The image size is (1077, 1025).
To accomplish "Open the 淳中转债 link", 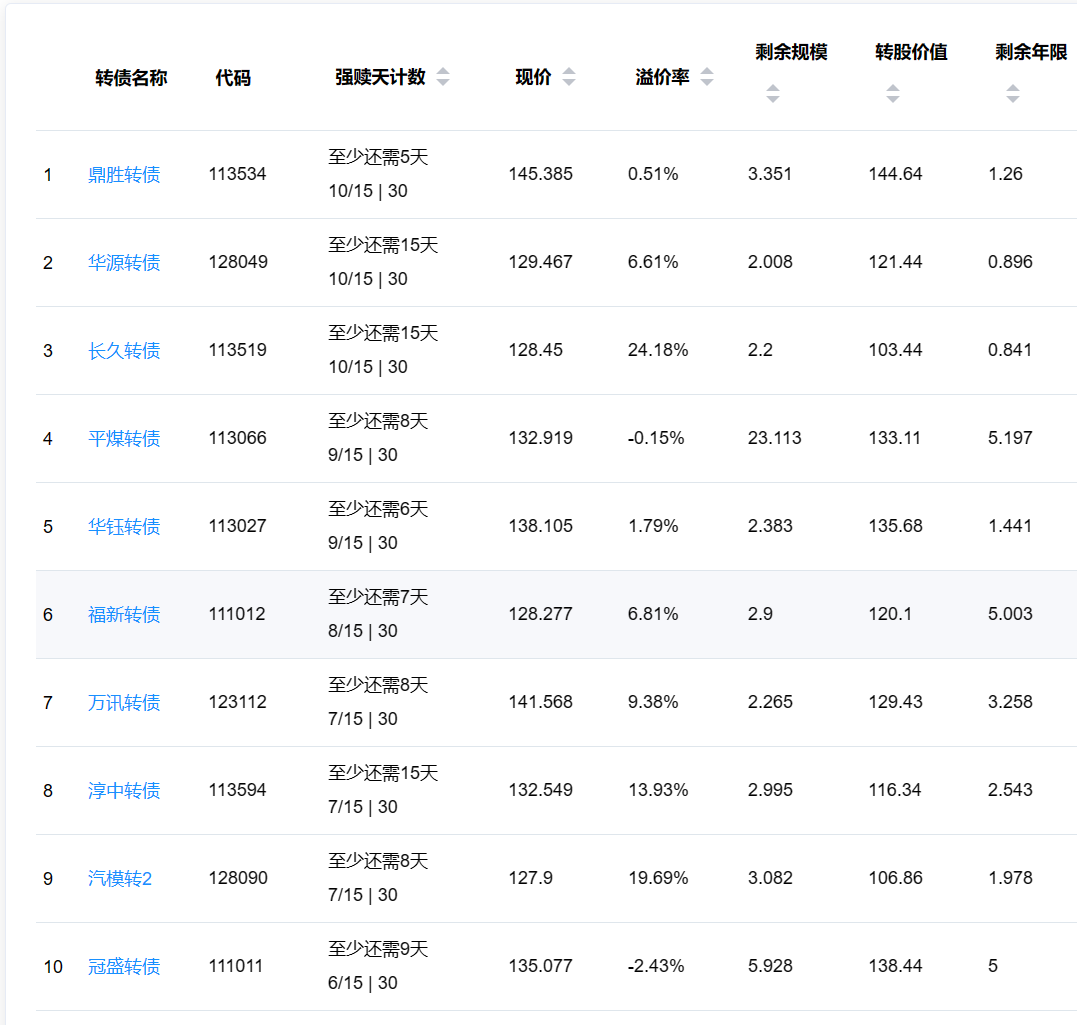I will 124,791.
